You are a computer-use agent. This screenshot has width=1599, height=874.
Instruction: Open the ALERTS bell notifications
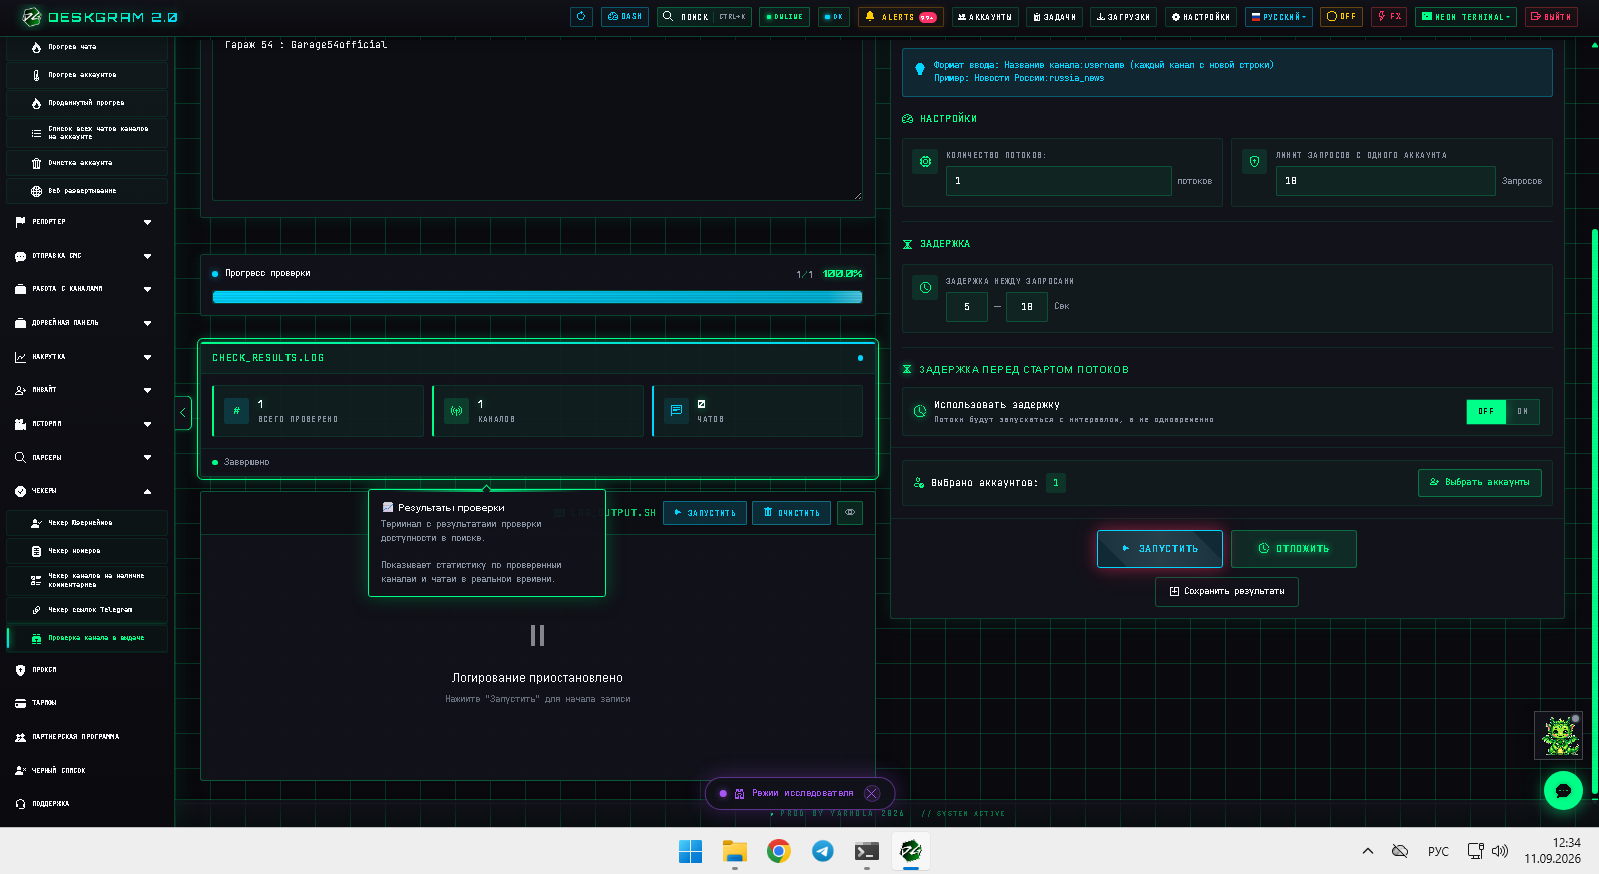tap(900, 17)
